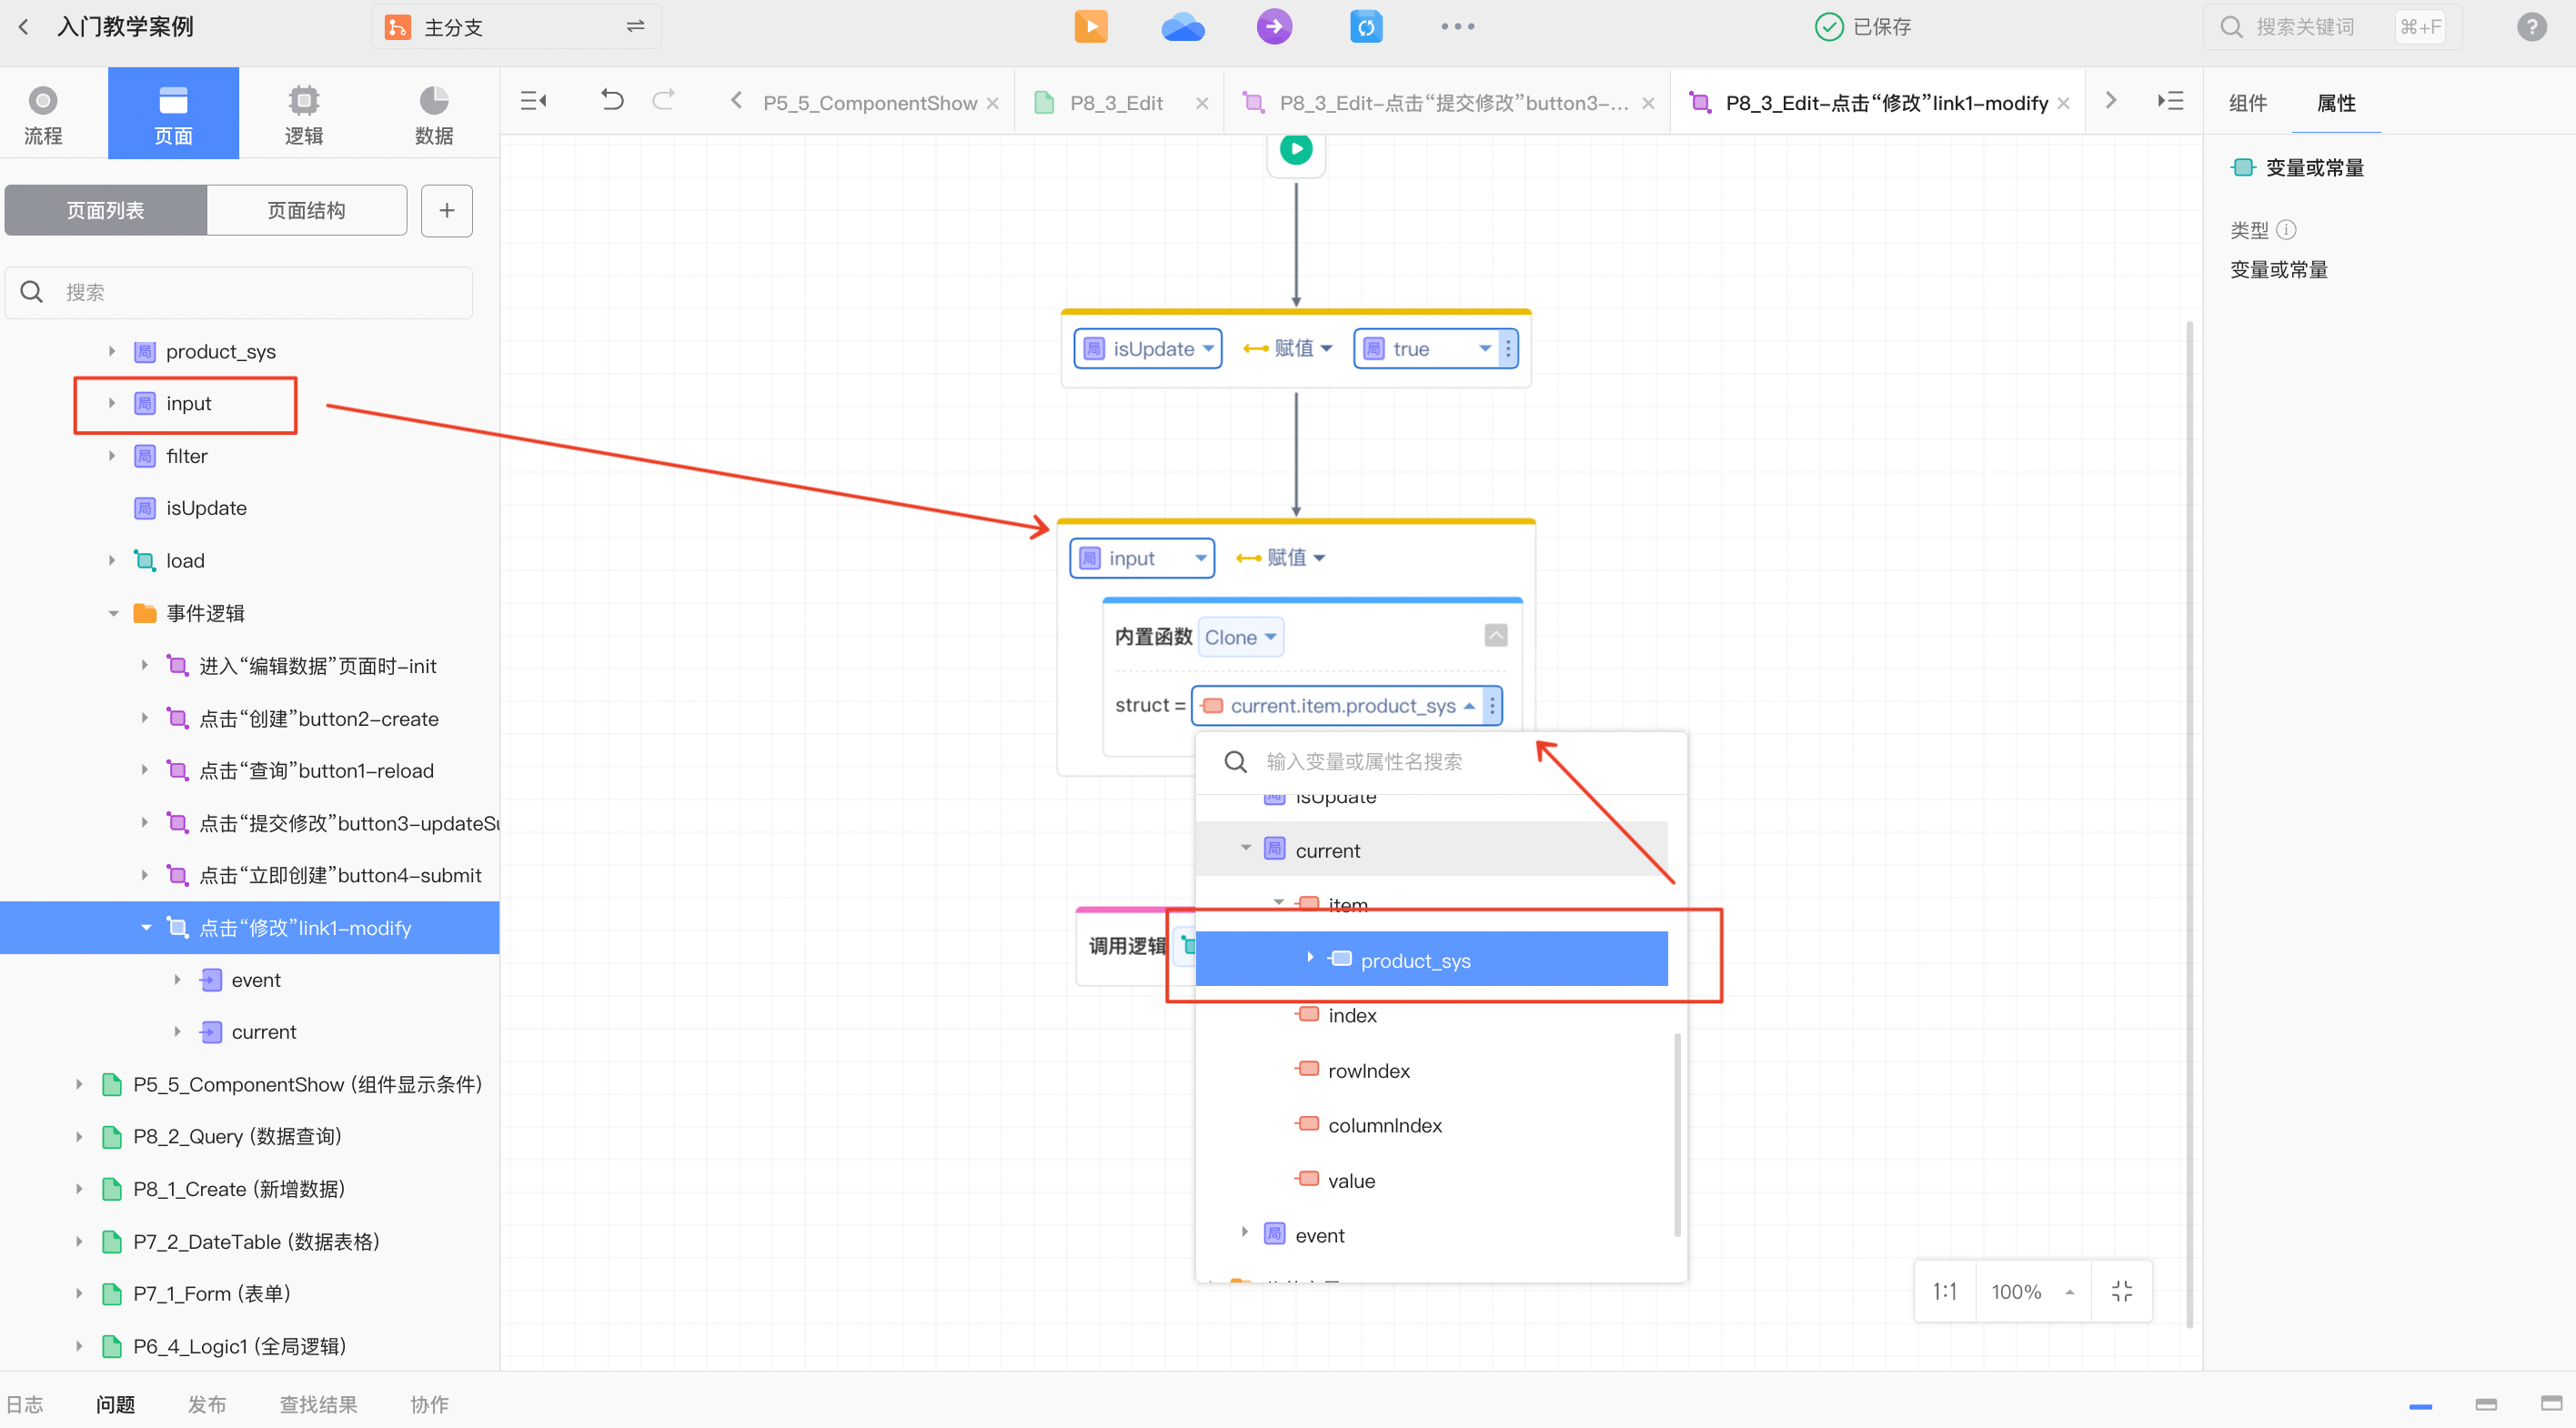Open 点击"立即创建"button4-submit logic
Image resolution: width=2576 pixels, height=1428 pixels.
[340, 875]
